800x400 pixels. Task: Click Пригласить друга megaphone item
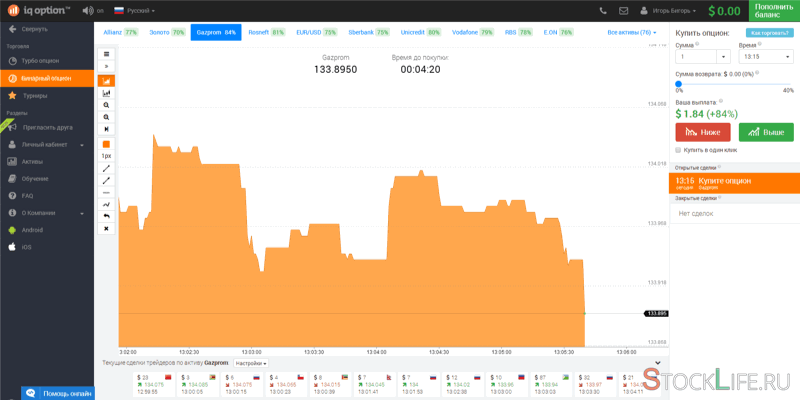click(47, 127)
